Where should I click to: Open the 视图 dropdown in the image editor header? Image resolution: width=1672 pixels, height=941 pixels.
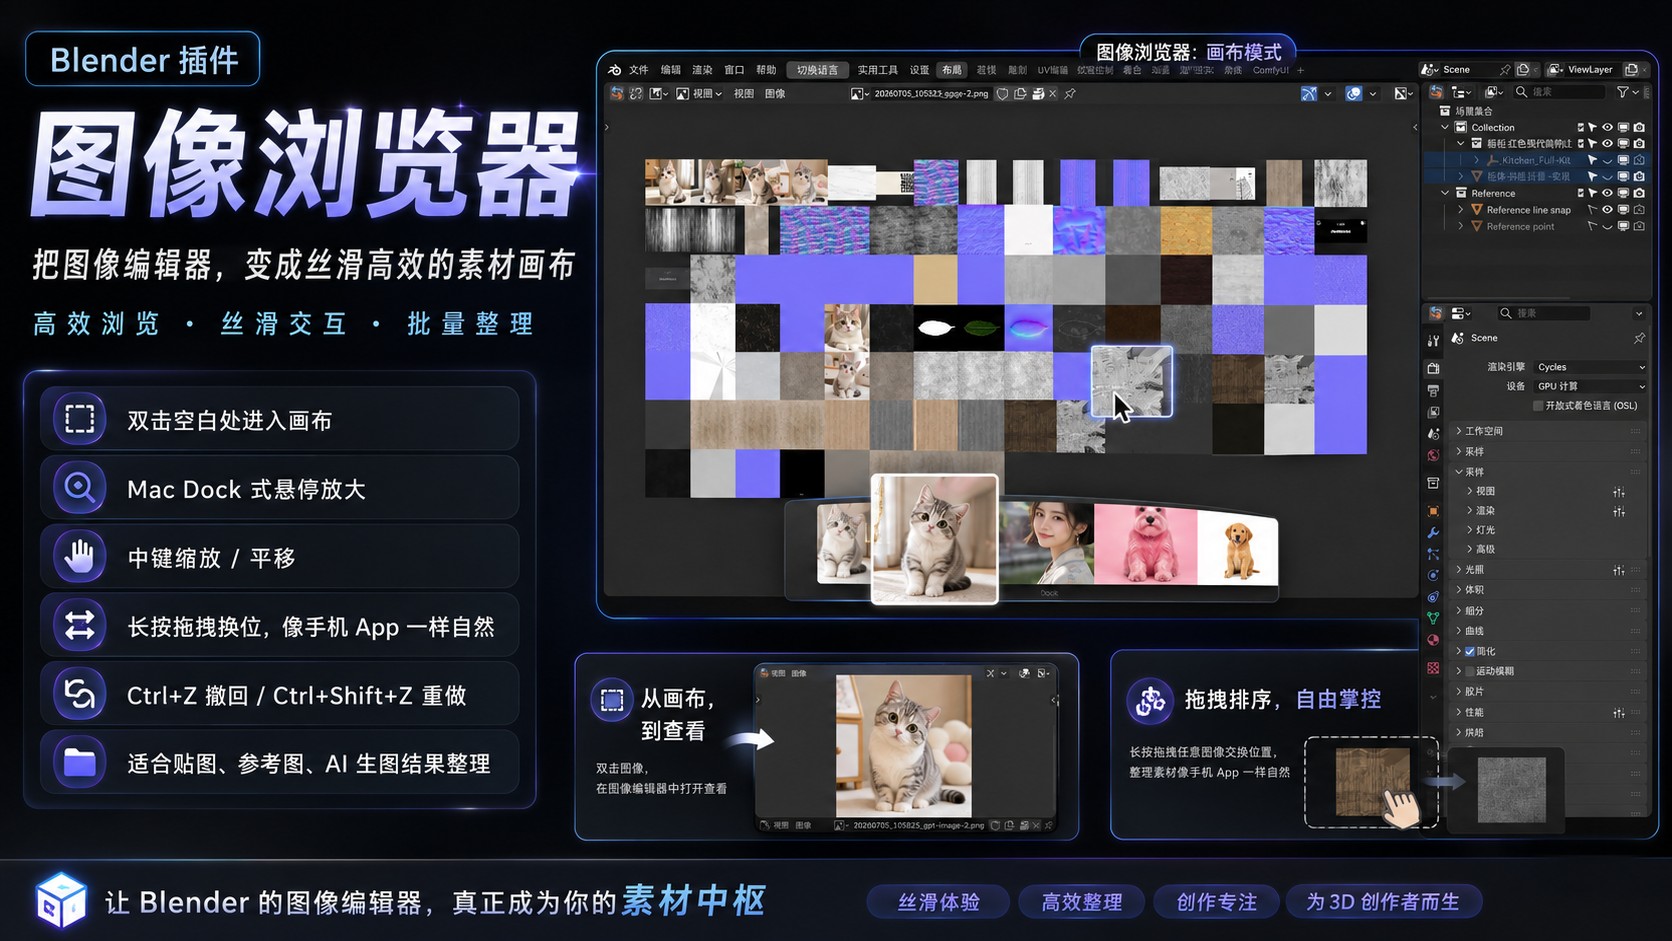point(700,94)
